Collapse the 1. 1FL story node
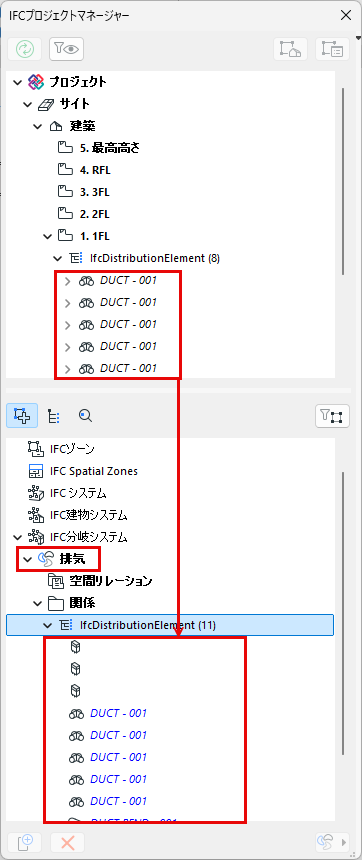Screen dimensions: 362x860 coord(48,236)
